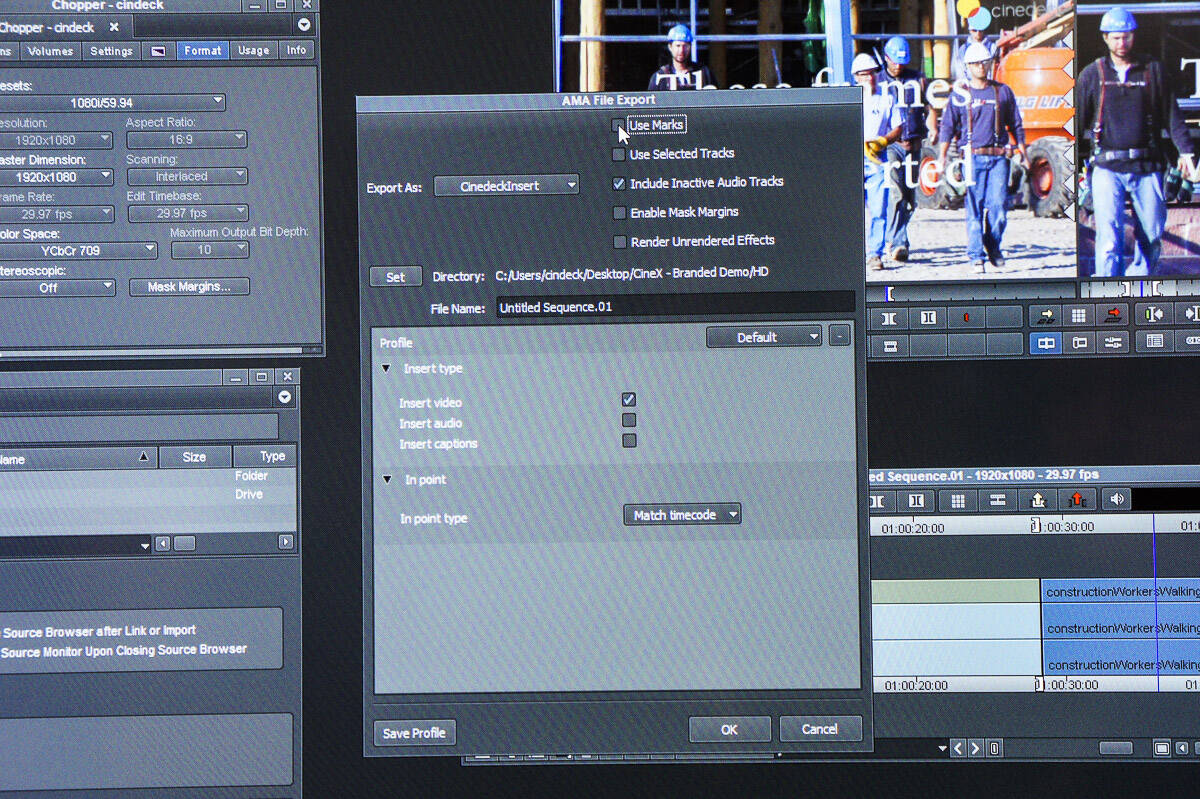Open the effect palette icon tab before Format
Screen dimensions: 1200x799
click(158, 51)
